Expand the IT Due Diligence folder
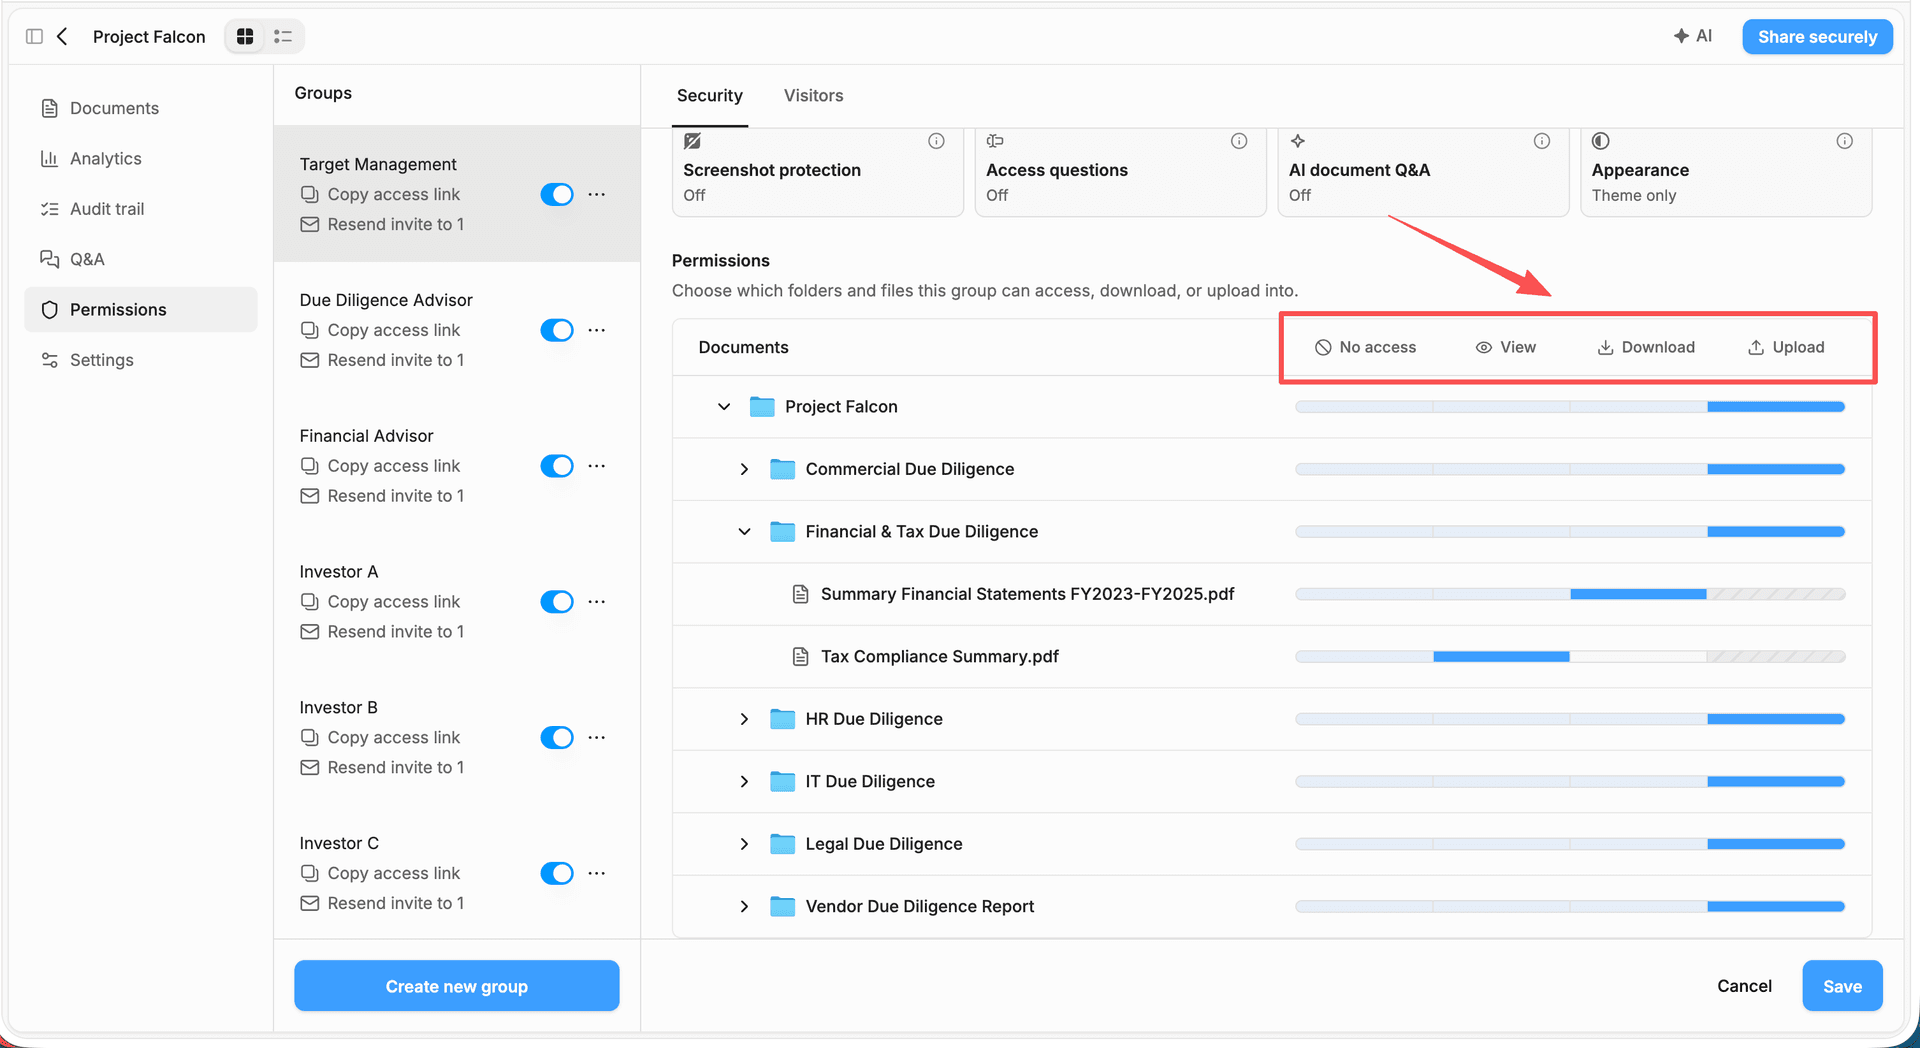This screenshot has height=1048, width=1920. [x=744, y=782]
